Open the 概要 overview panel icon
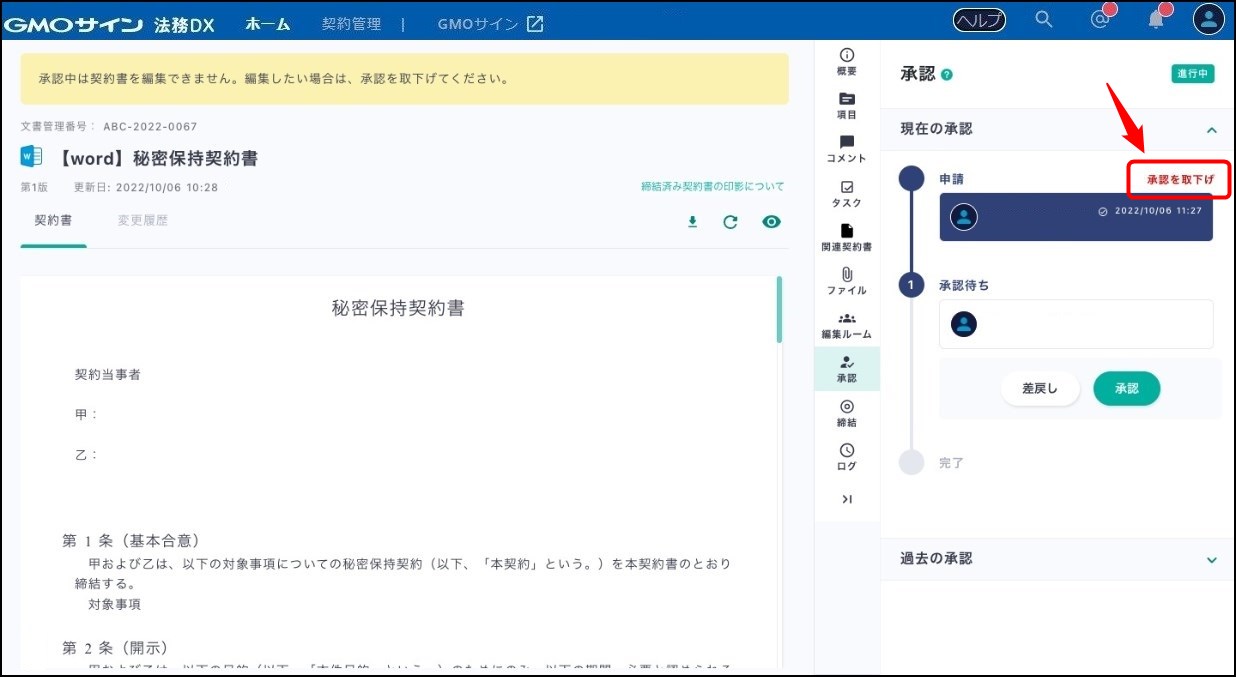Screen dimensions: 1236x677 tap(847, 61)
